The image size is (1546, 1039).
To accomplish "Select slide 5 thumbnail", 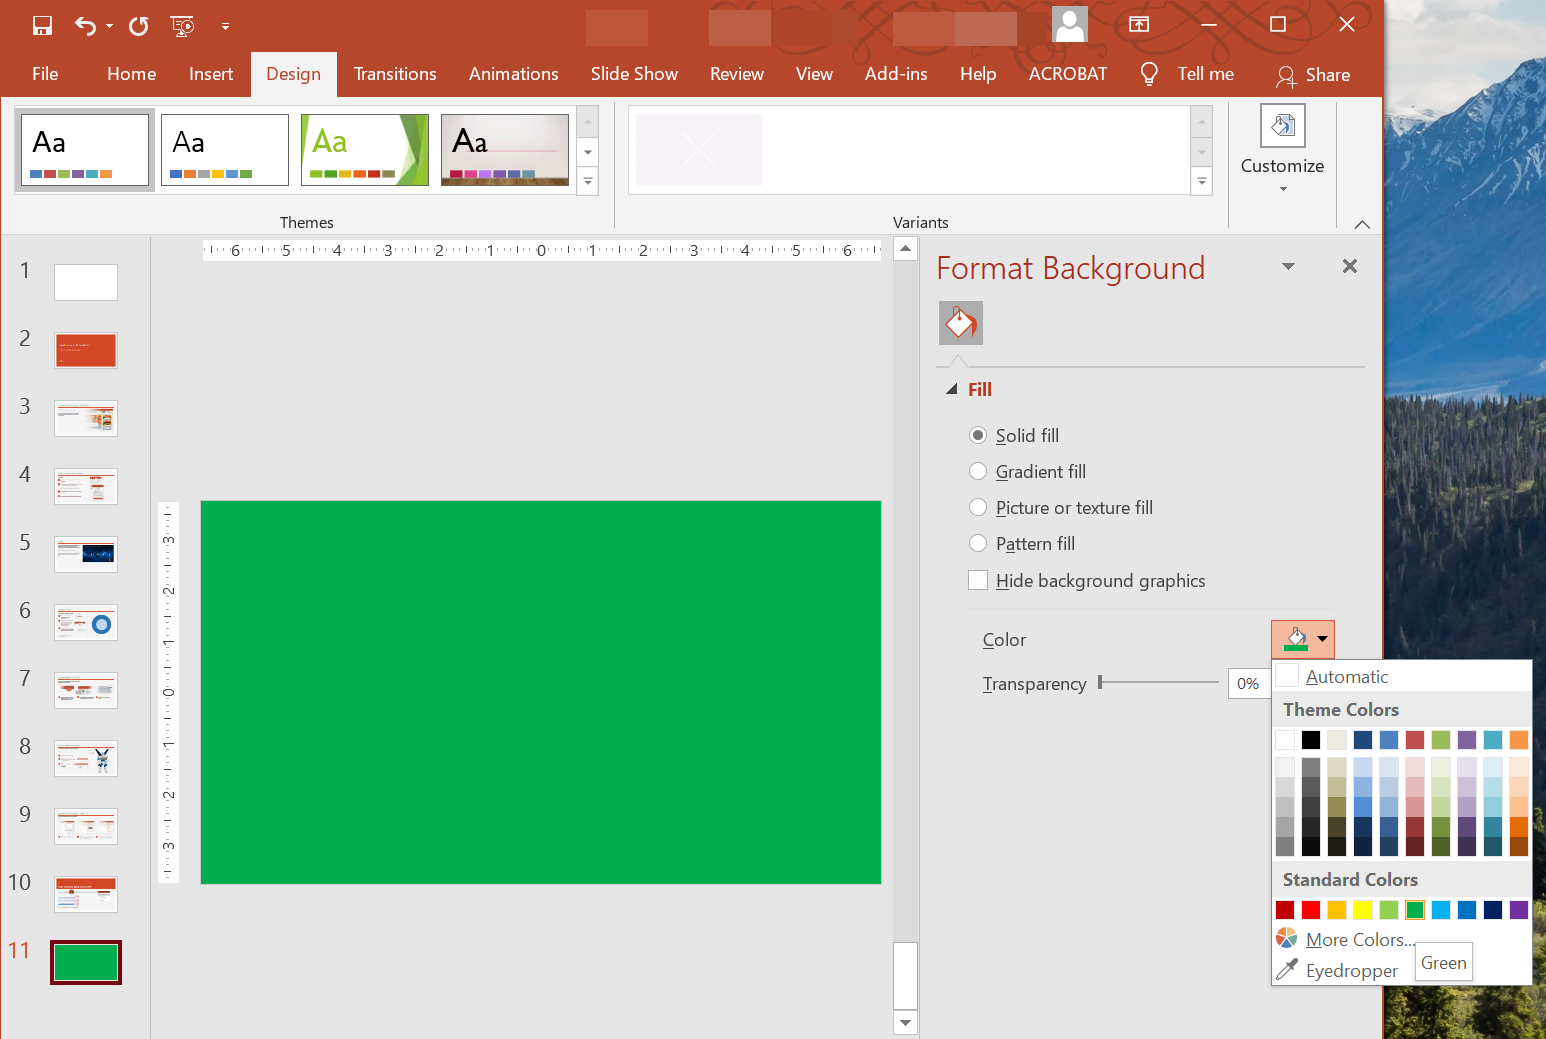I will tap(86, 554).
